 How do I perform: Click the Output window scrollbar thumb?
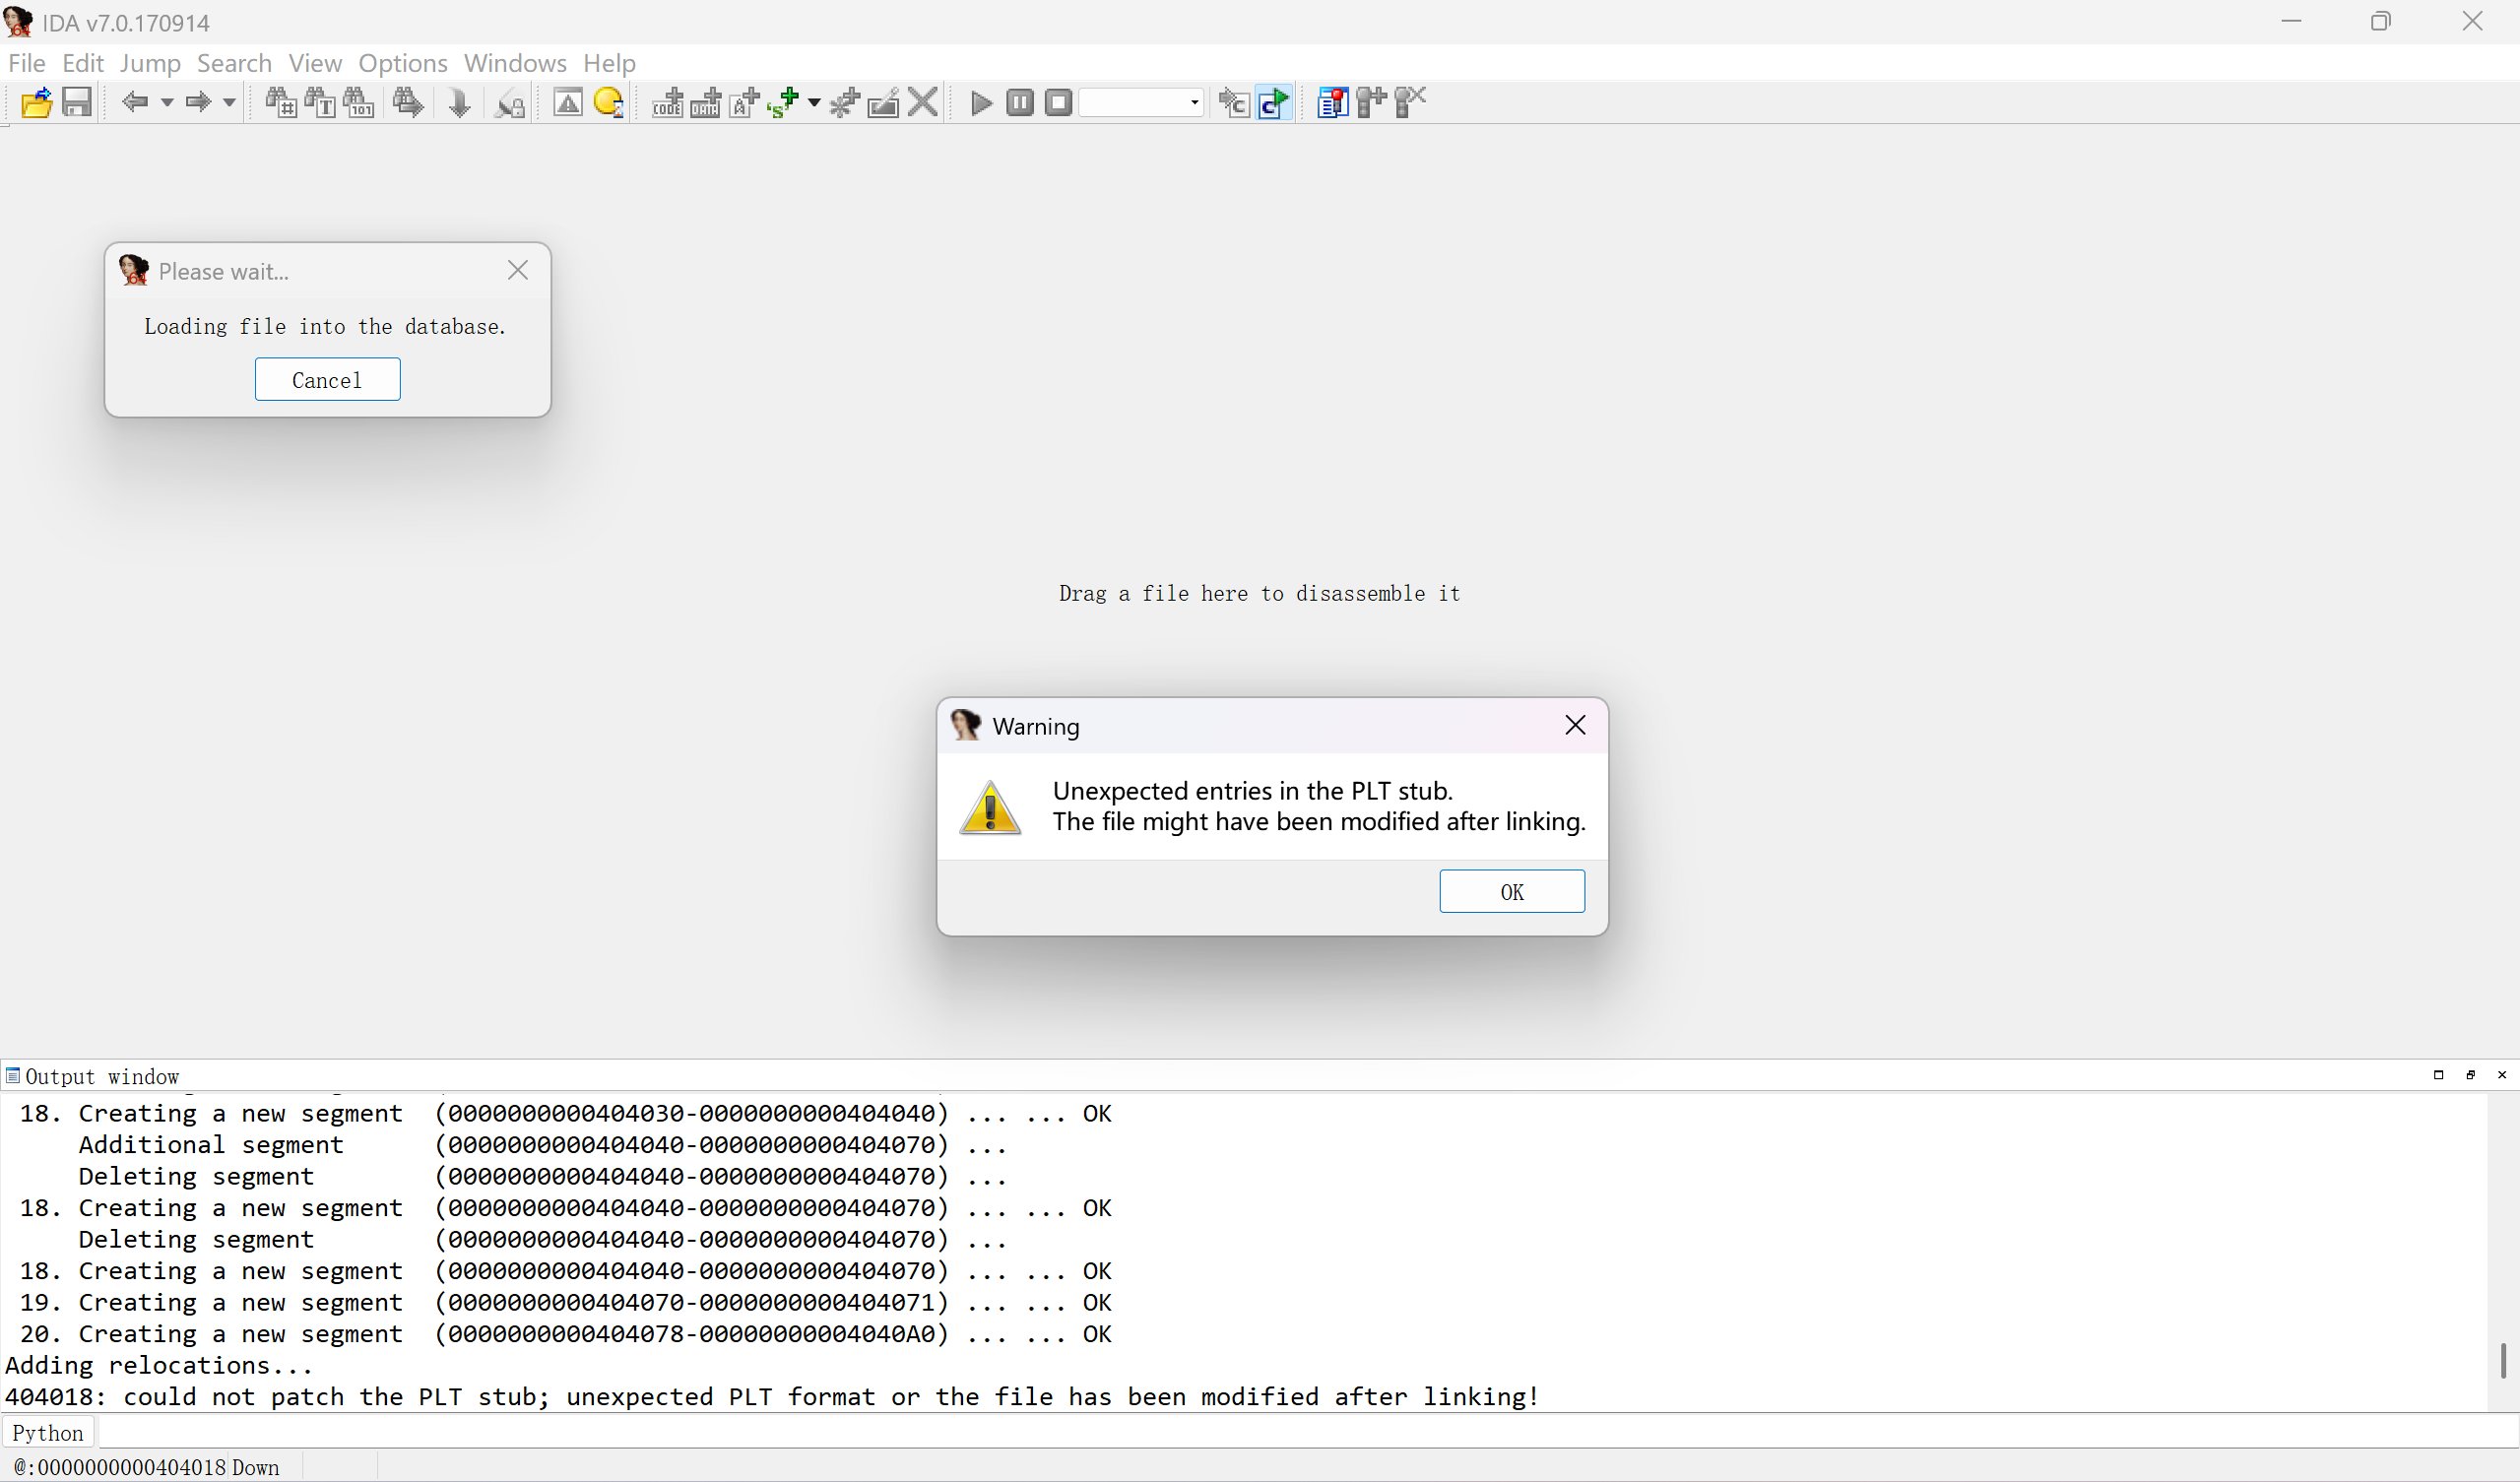[x=2503, y=1360]
